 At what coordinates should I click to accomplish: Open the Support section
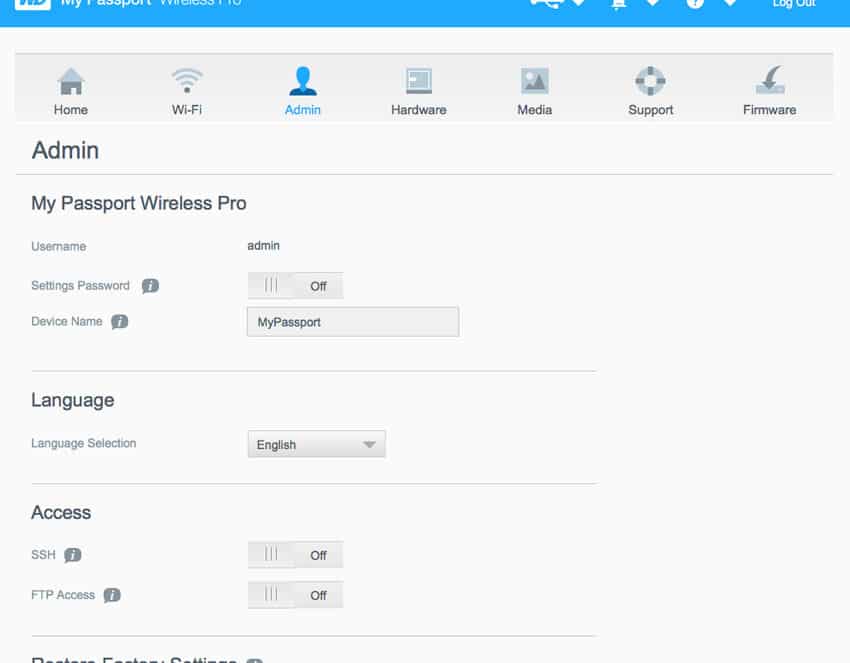[651, 91]
